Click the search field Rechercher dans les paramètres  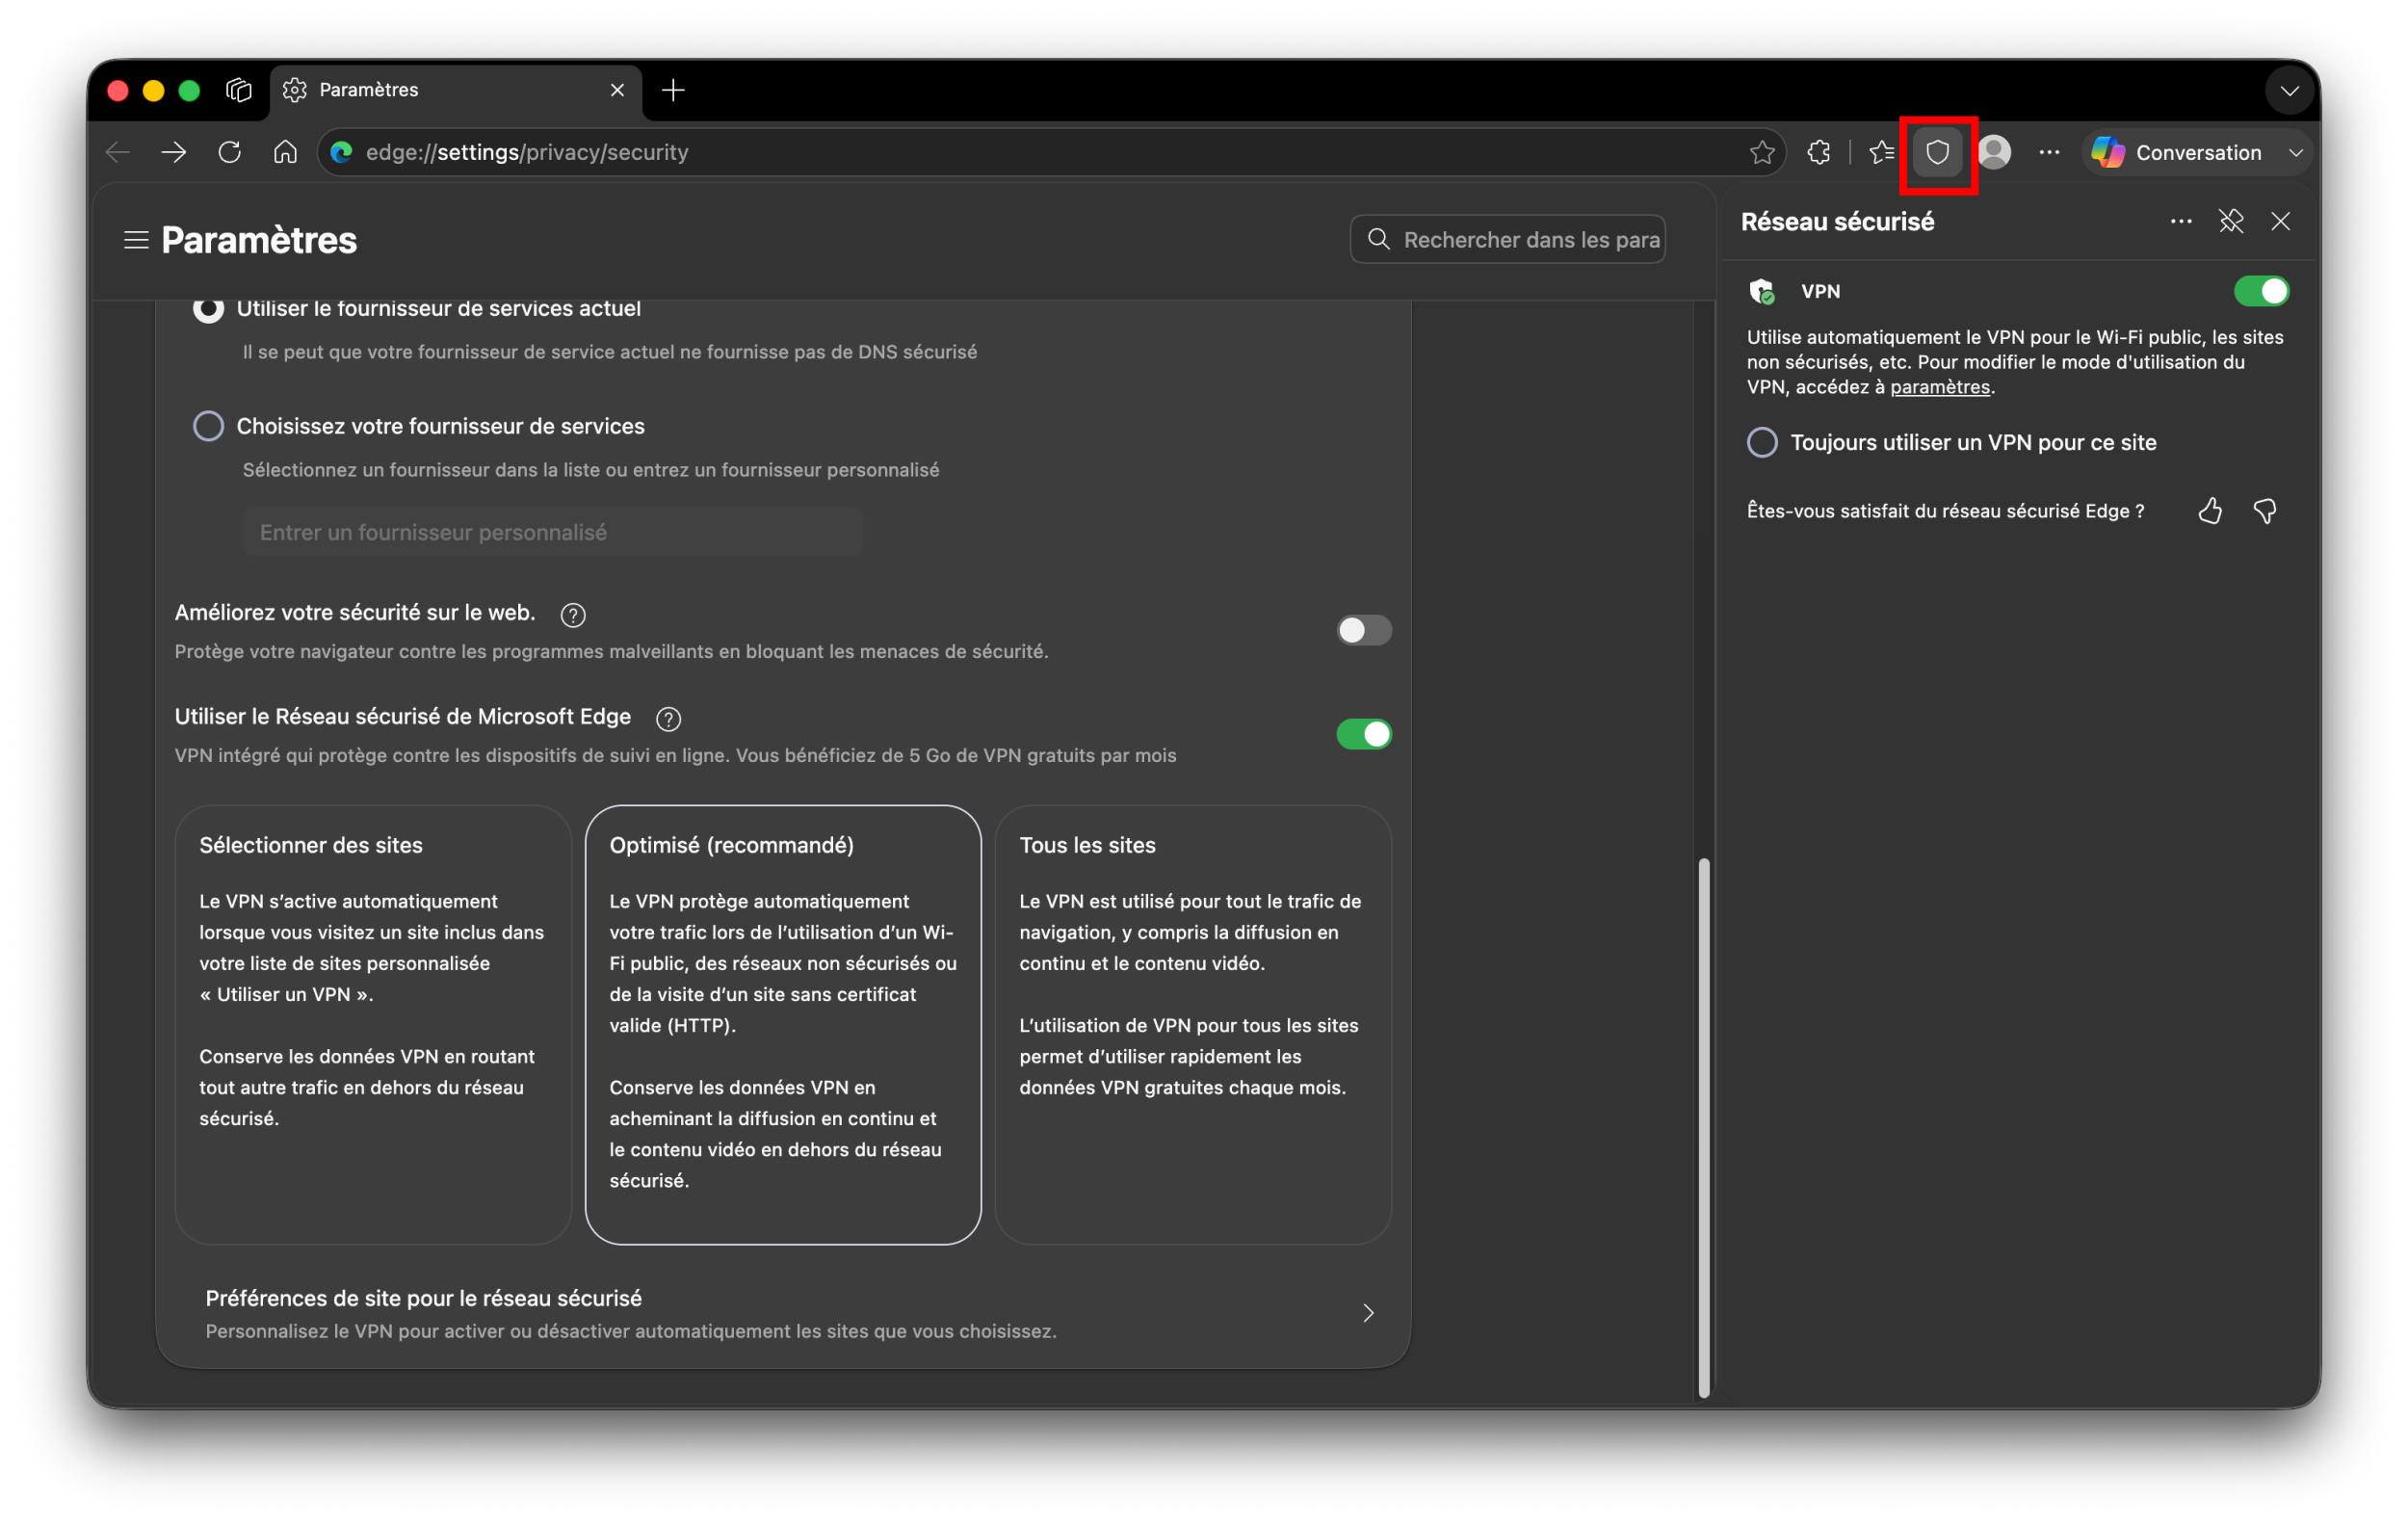click(x=1508, y=239)
